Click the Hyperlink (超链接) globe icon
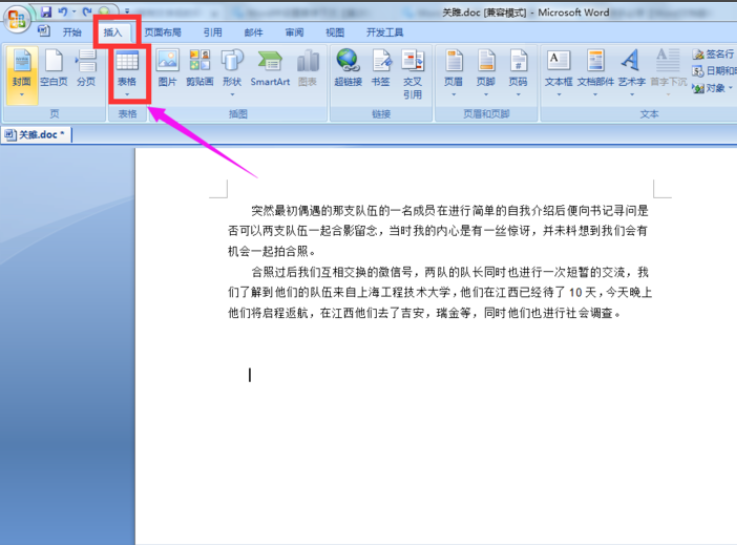 [348, 61]
